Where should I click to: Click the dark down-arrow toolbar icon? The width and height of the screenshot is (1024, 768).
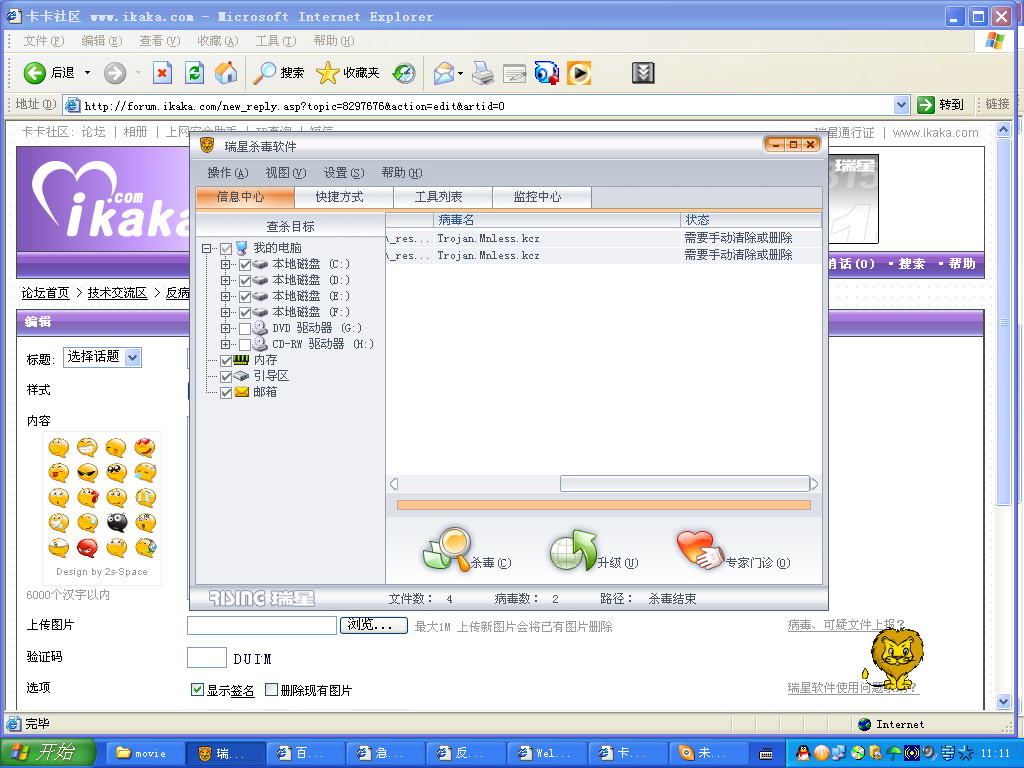coord(643,72)
